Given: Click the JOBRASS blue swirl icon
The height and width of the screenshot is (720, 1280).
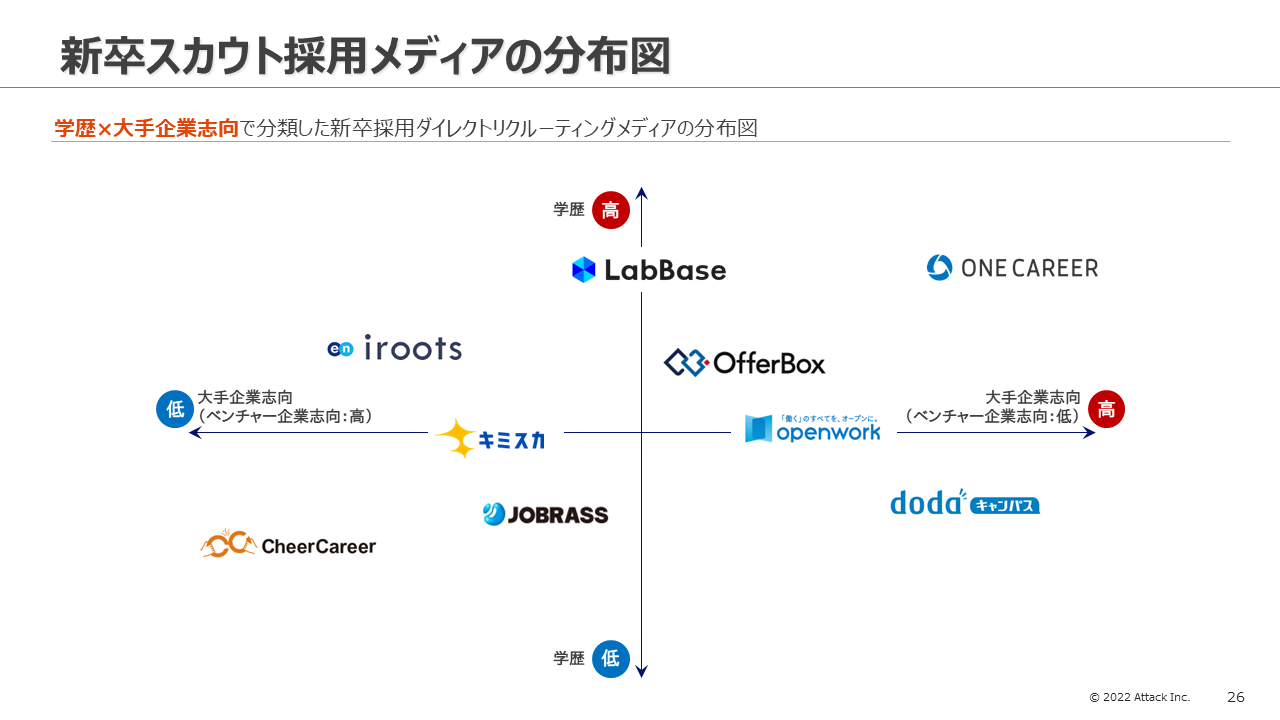Looking at the screenshot, I should (x=494, y=514).
